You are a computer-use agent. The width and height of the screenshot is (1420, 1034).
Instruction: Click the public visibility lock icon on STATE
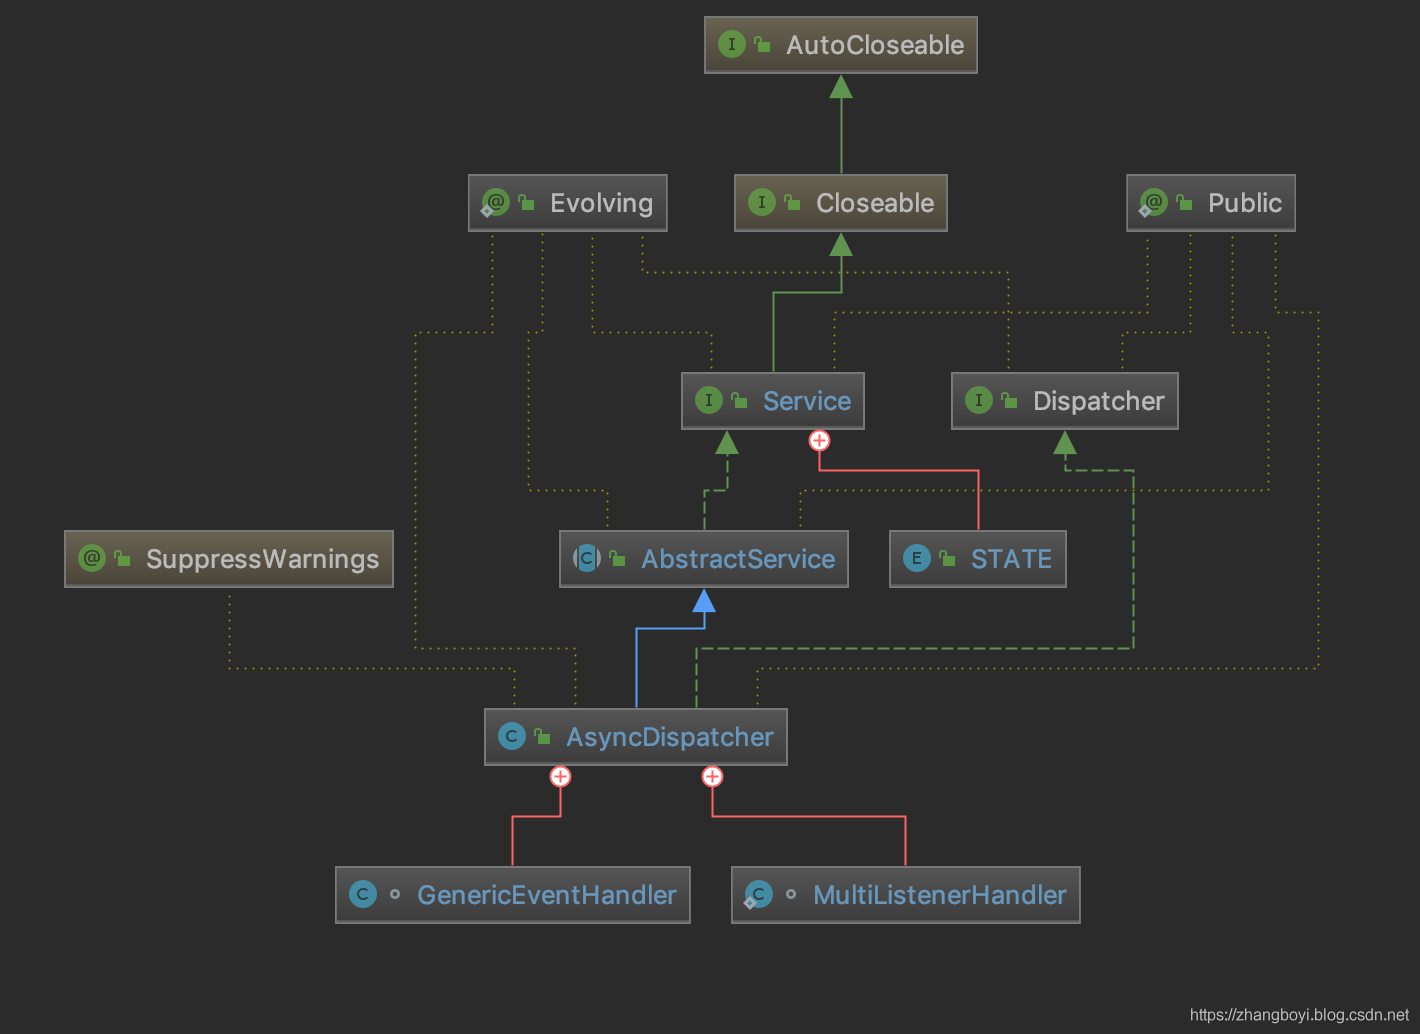click(947, 558)
